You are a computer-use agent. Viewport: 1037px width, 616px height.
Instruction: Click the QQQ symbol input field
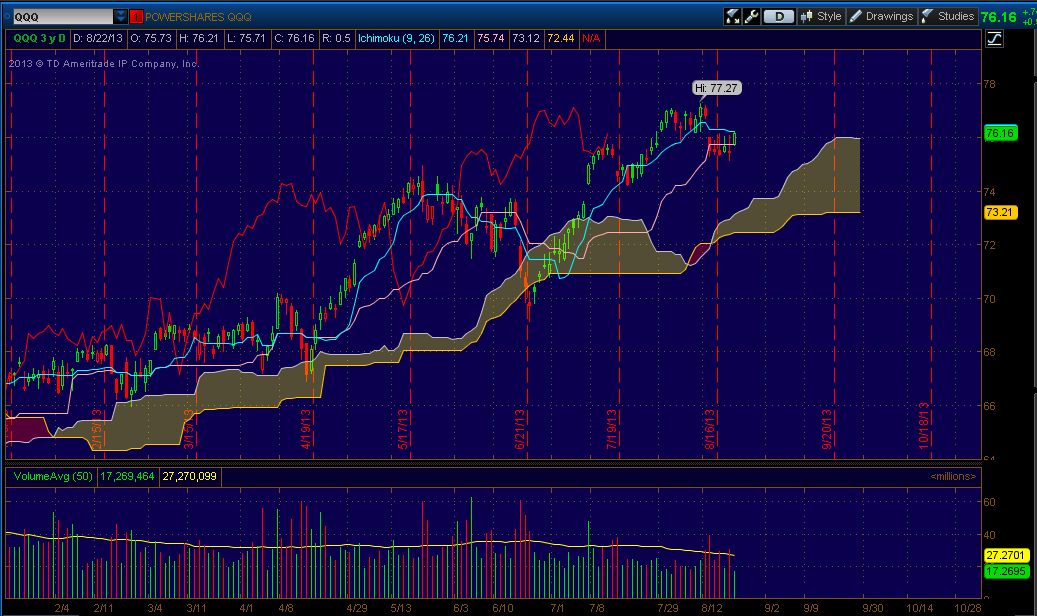click(62, 17)
